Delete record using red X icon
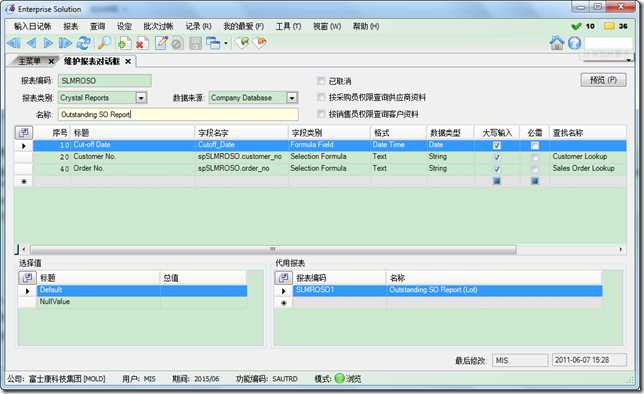 coord(142,43)
